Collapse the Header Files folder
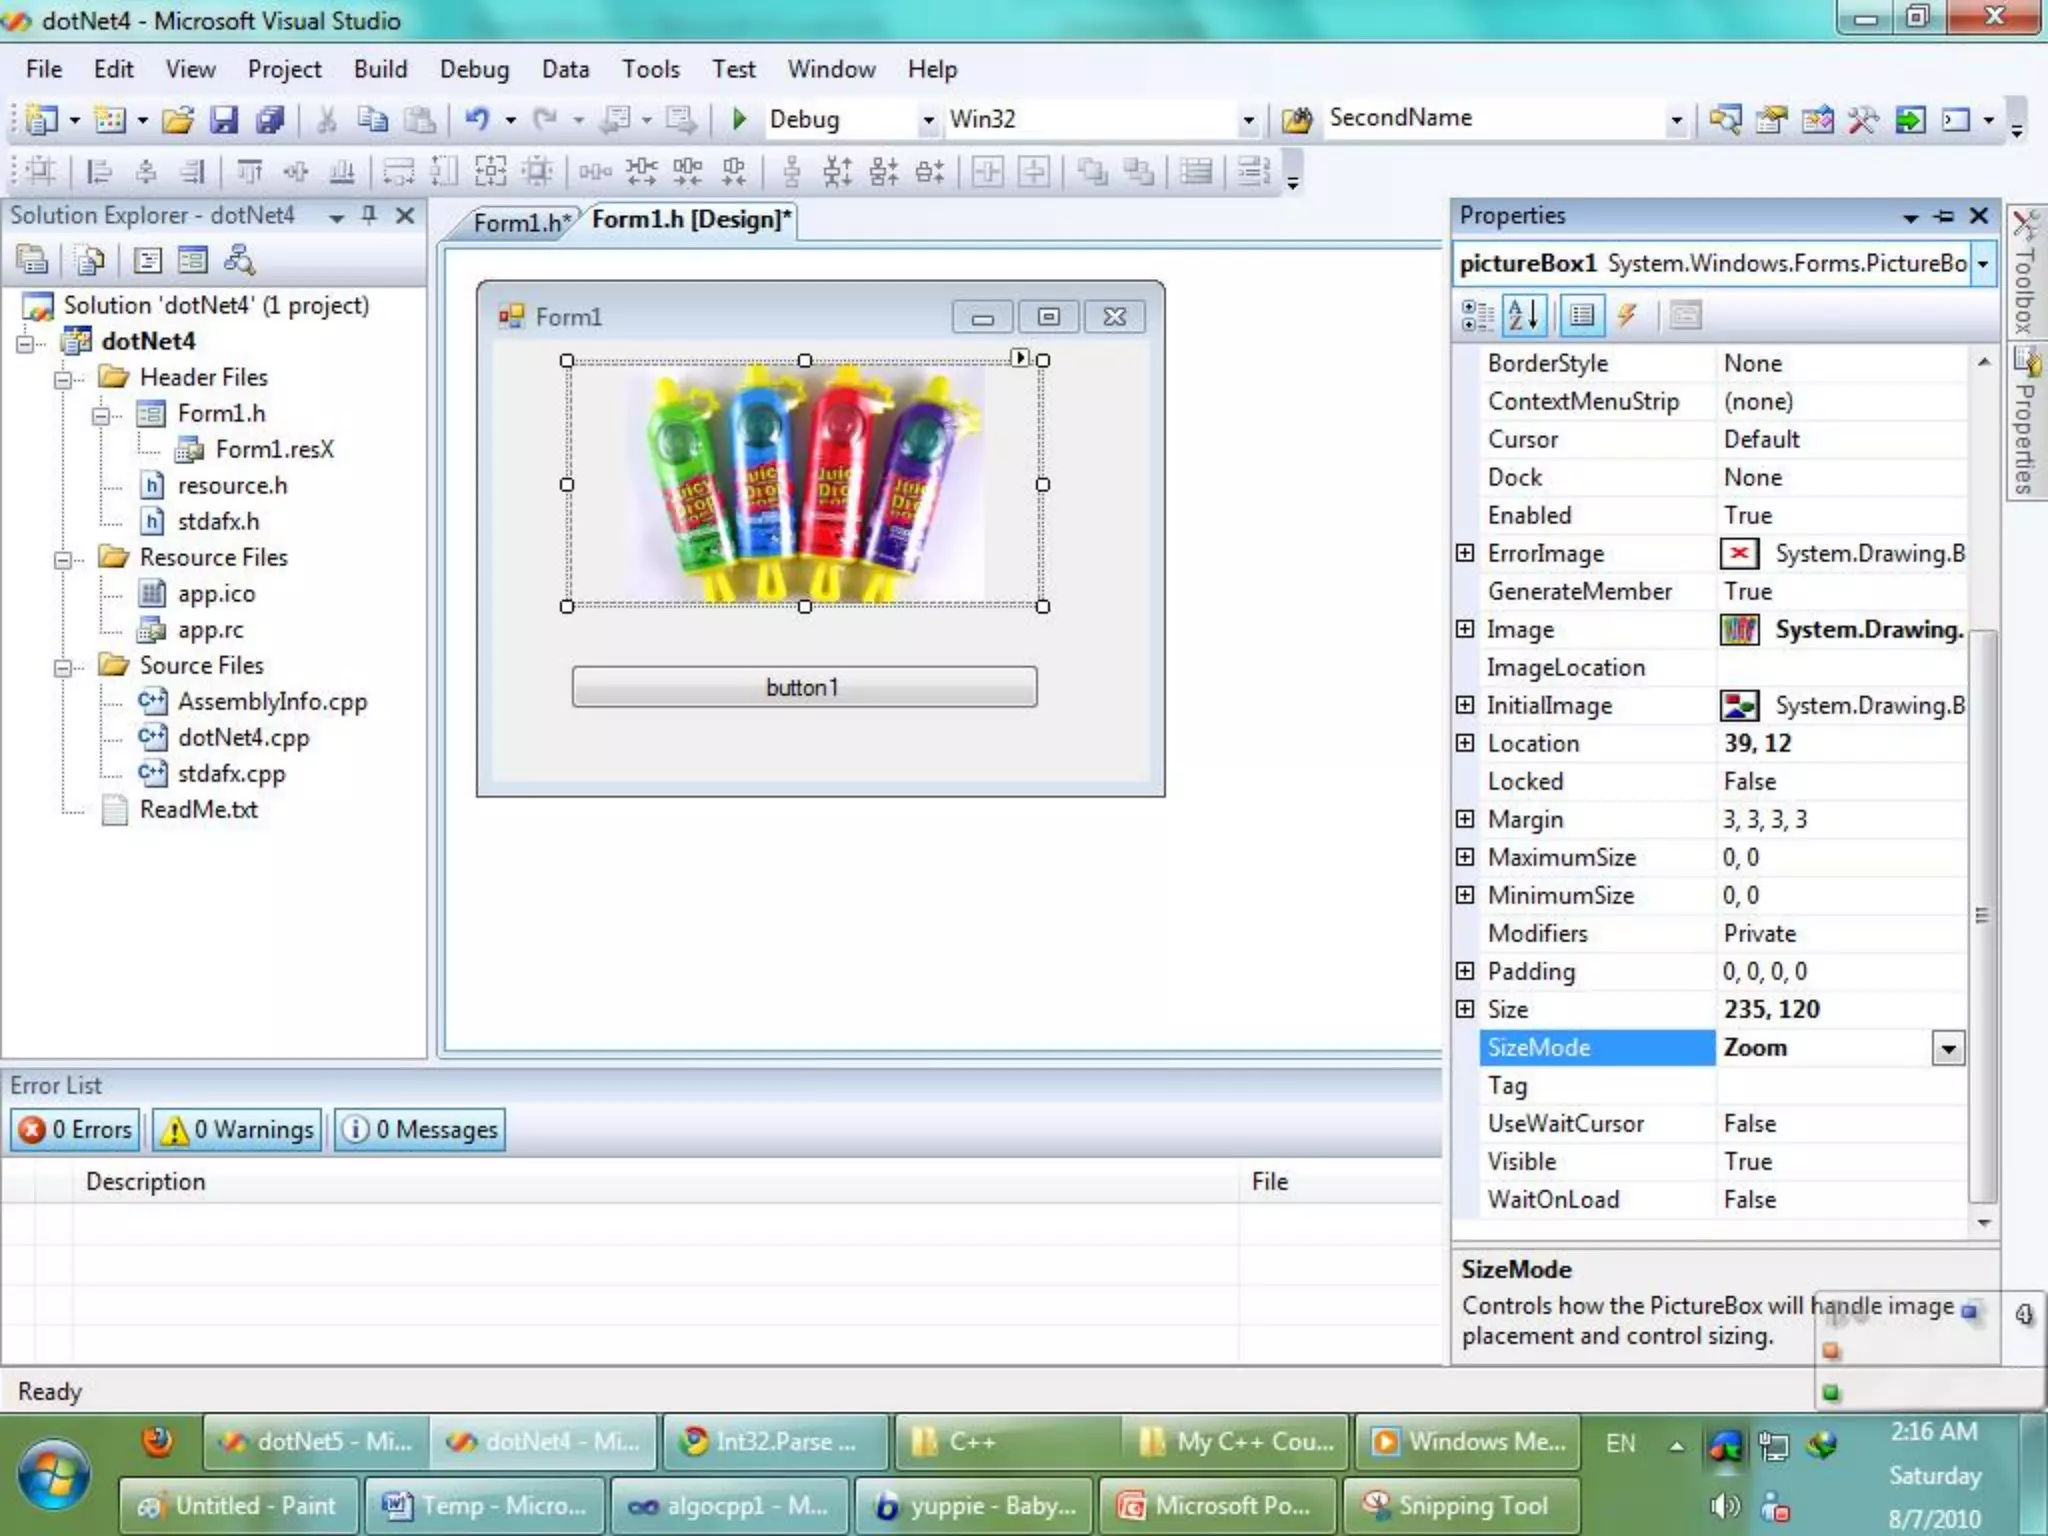 point(64,379)
